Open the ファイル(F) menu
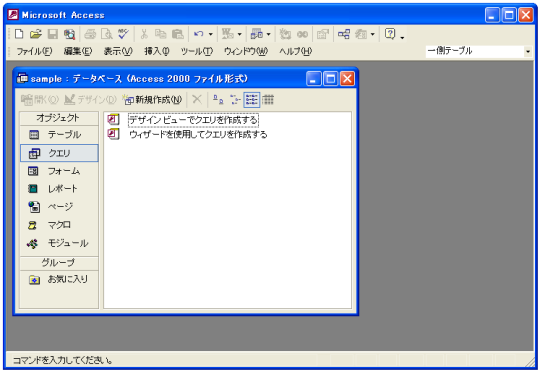The height and width of the screenshot is (372, 540). 34,51
